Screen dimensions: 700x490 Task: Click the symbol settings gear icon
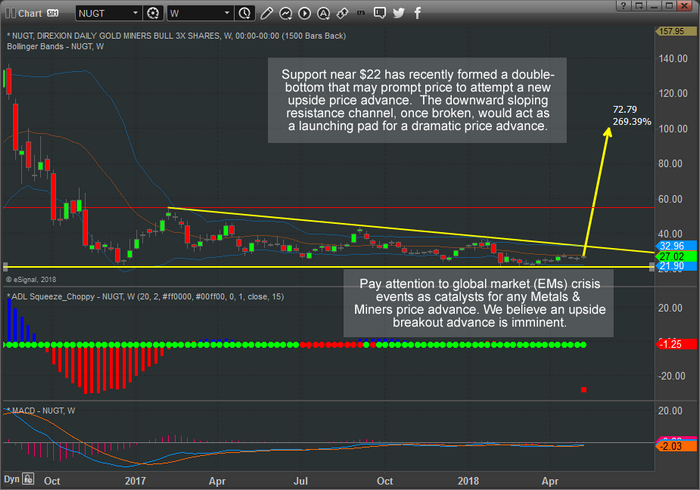tap(153, 13)
